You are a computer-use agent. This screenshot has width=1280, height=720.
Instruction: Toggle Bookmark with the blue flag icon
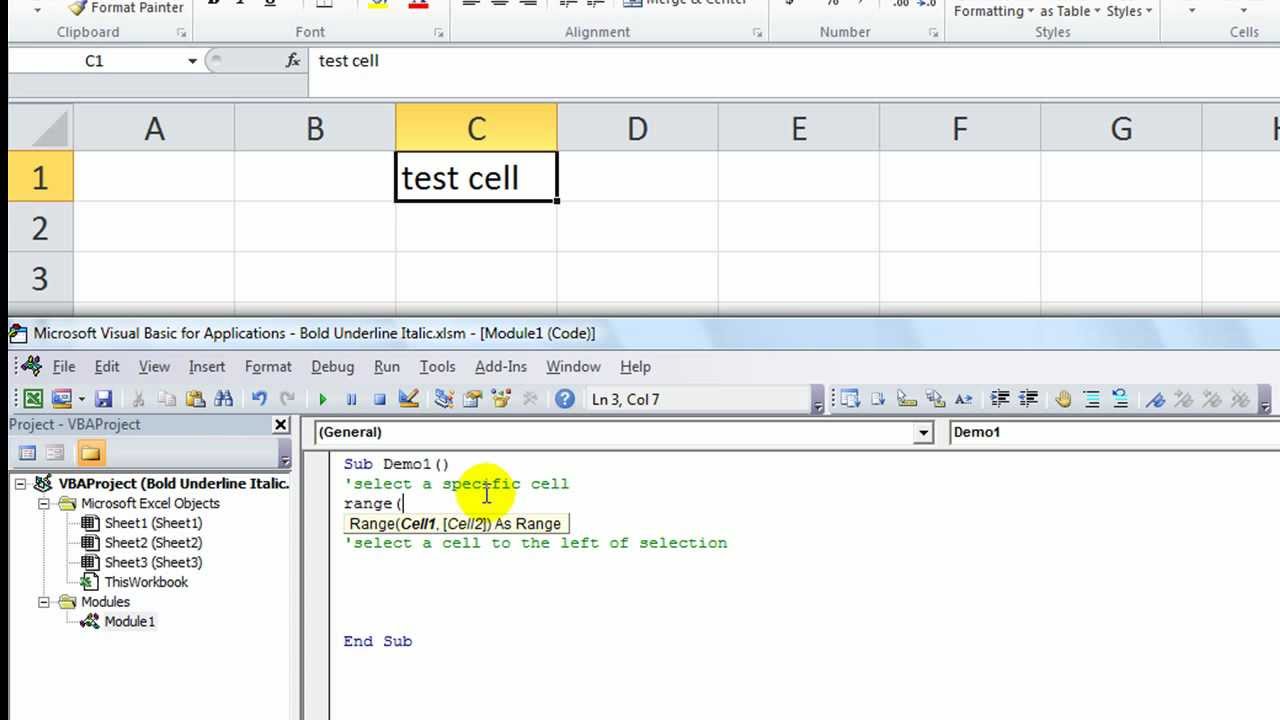click(x=1156, y=399)
